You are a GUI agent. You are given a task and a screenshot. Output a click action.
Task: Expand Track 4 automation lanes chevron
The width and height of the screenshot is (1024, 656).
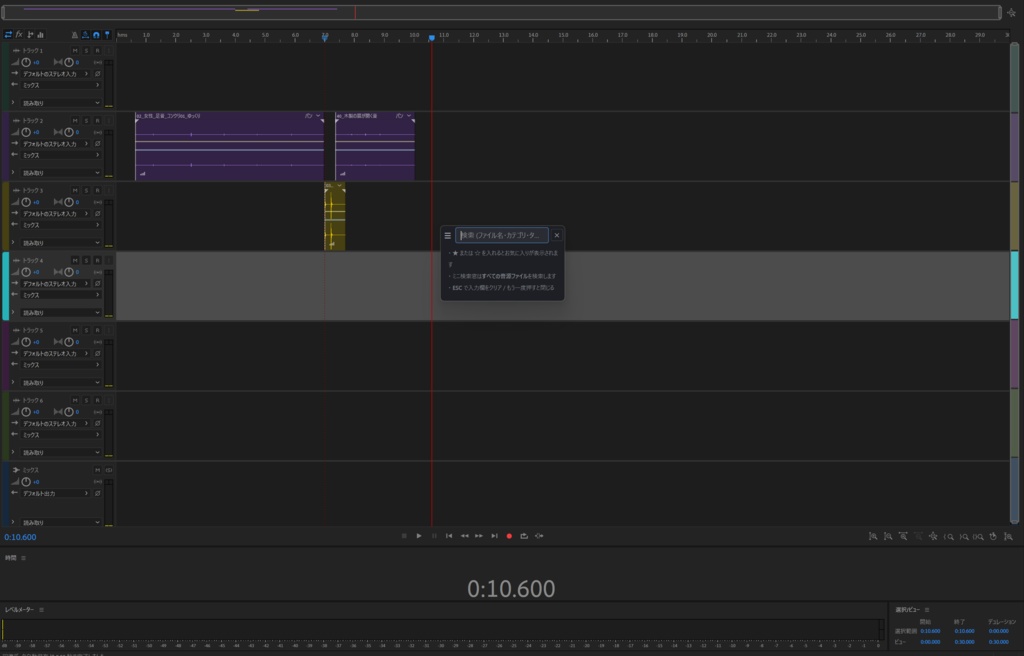[13, 312]
